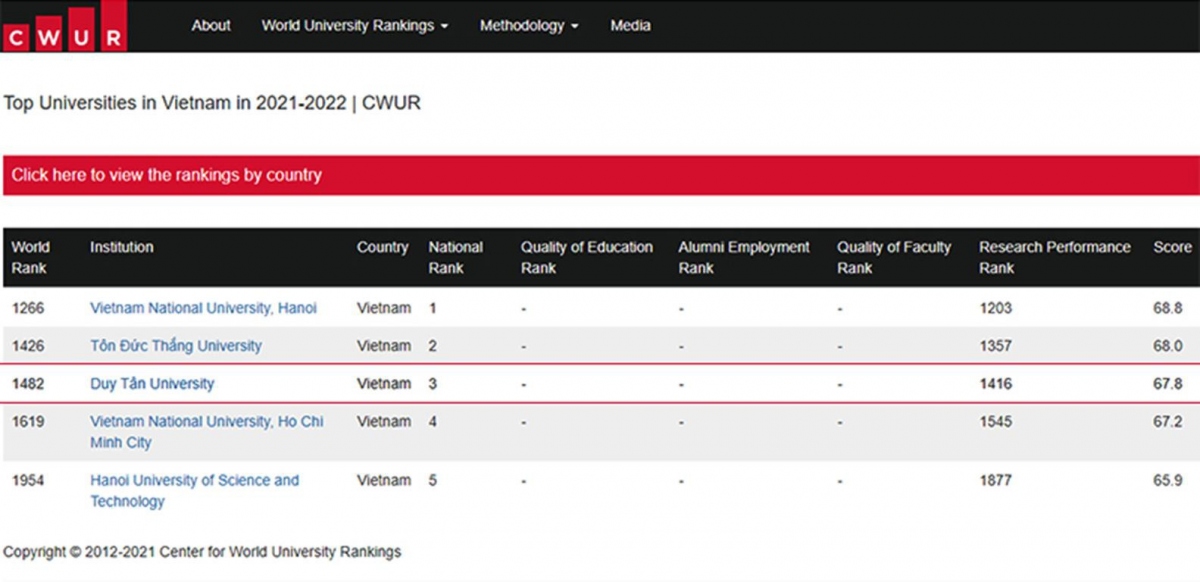The width and height of the screenshot is (1200, 582).
Task: Go to the Media page
Action: [630, 26]
